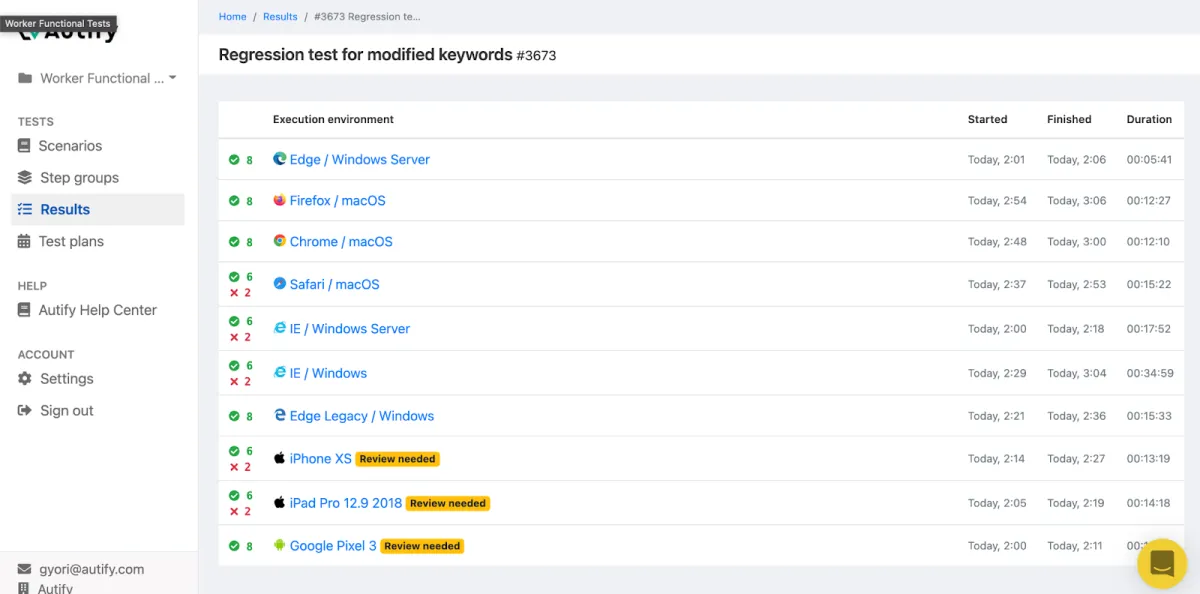Open iPad Pro 12.9 2018 result
Viewport: 1200px width, 594px height.
[346, 503]
